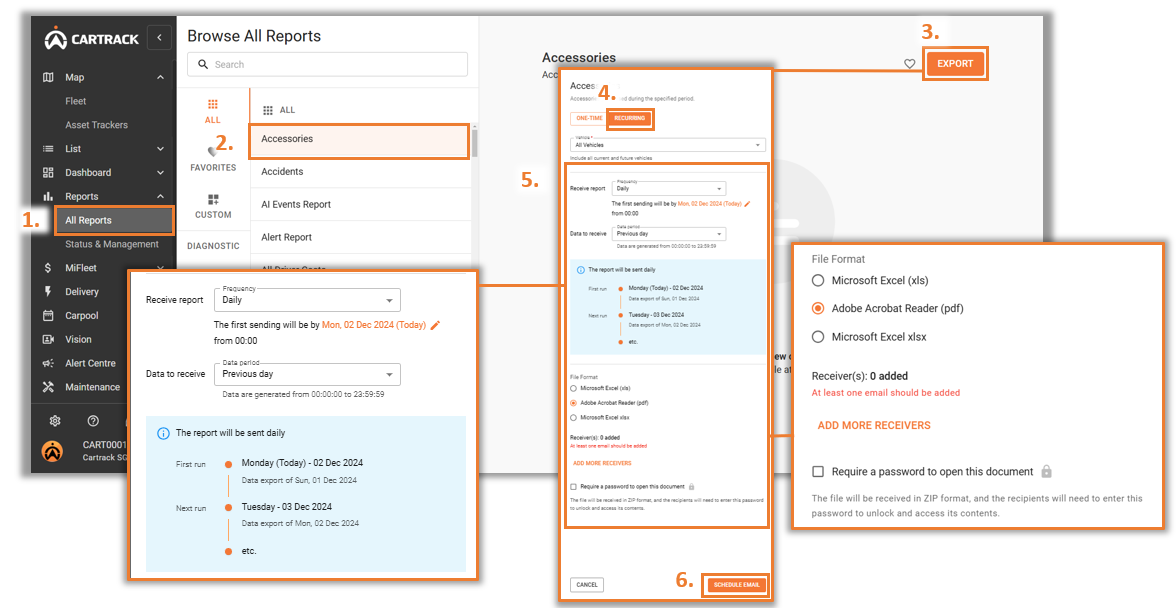Click the EXPORT button
This screenshot has width=1176, height=608.
click(x=955, y=64)
